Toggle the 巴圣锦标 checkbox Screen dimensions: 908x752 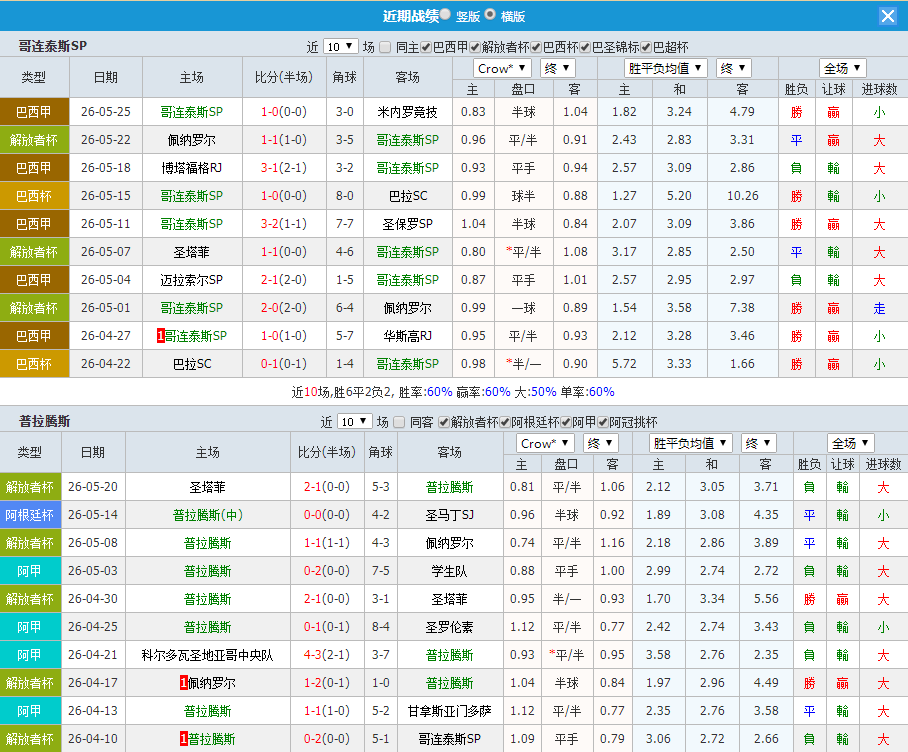585,47
